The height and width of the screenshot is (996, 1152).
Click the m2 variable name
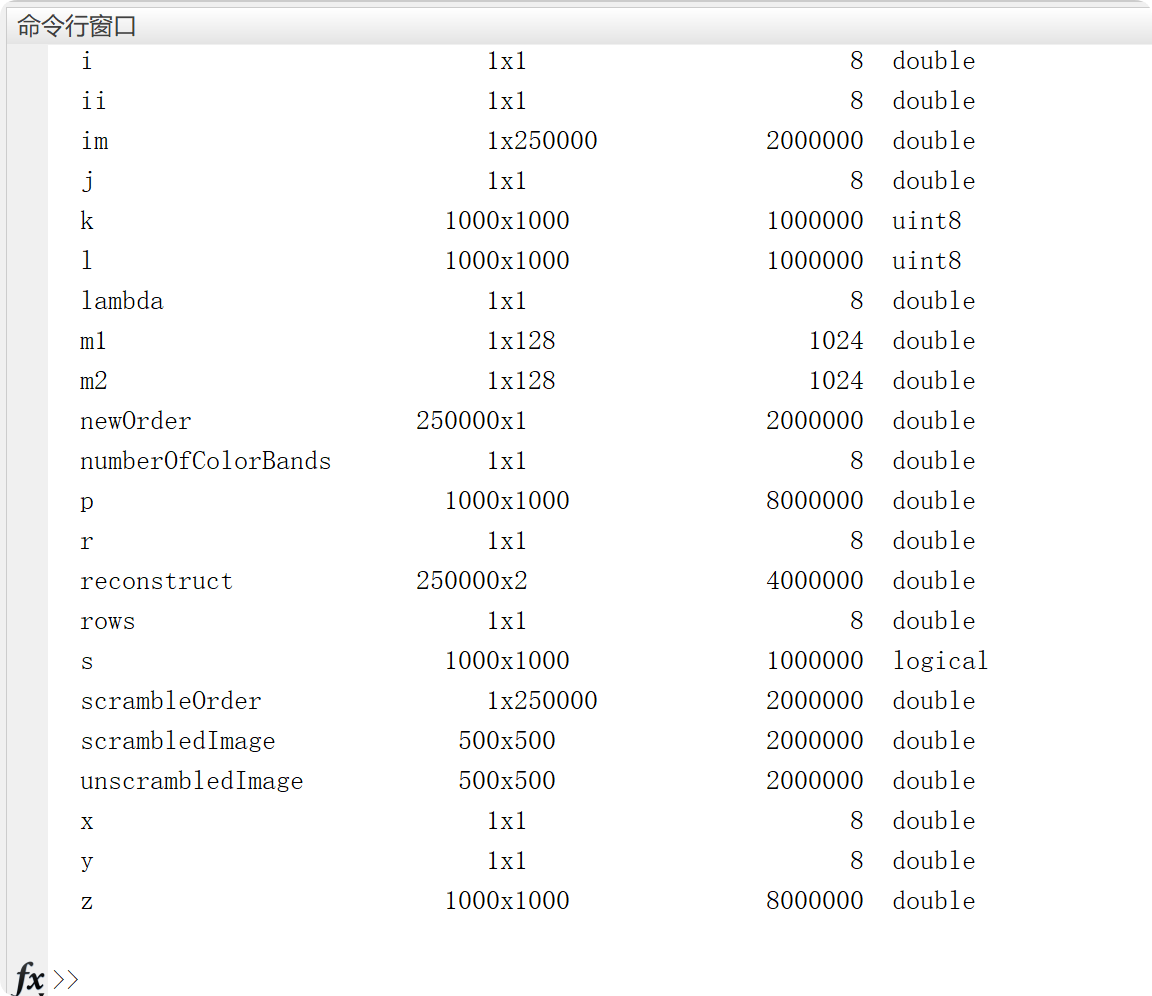(94, 381)
